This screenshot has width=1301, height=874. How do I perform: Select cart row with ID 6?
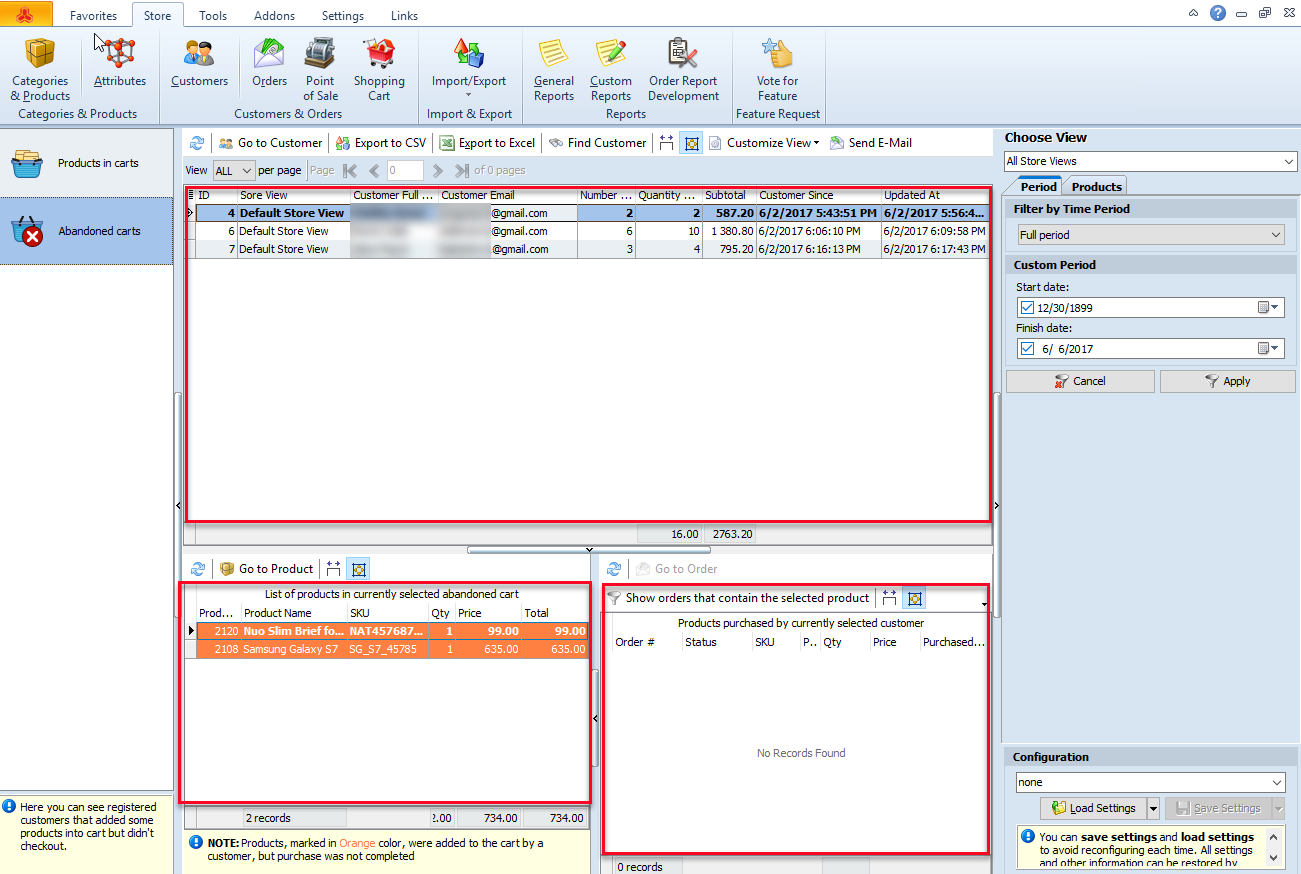click(592, 231)
